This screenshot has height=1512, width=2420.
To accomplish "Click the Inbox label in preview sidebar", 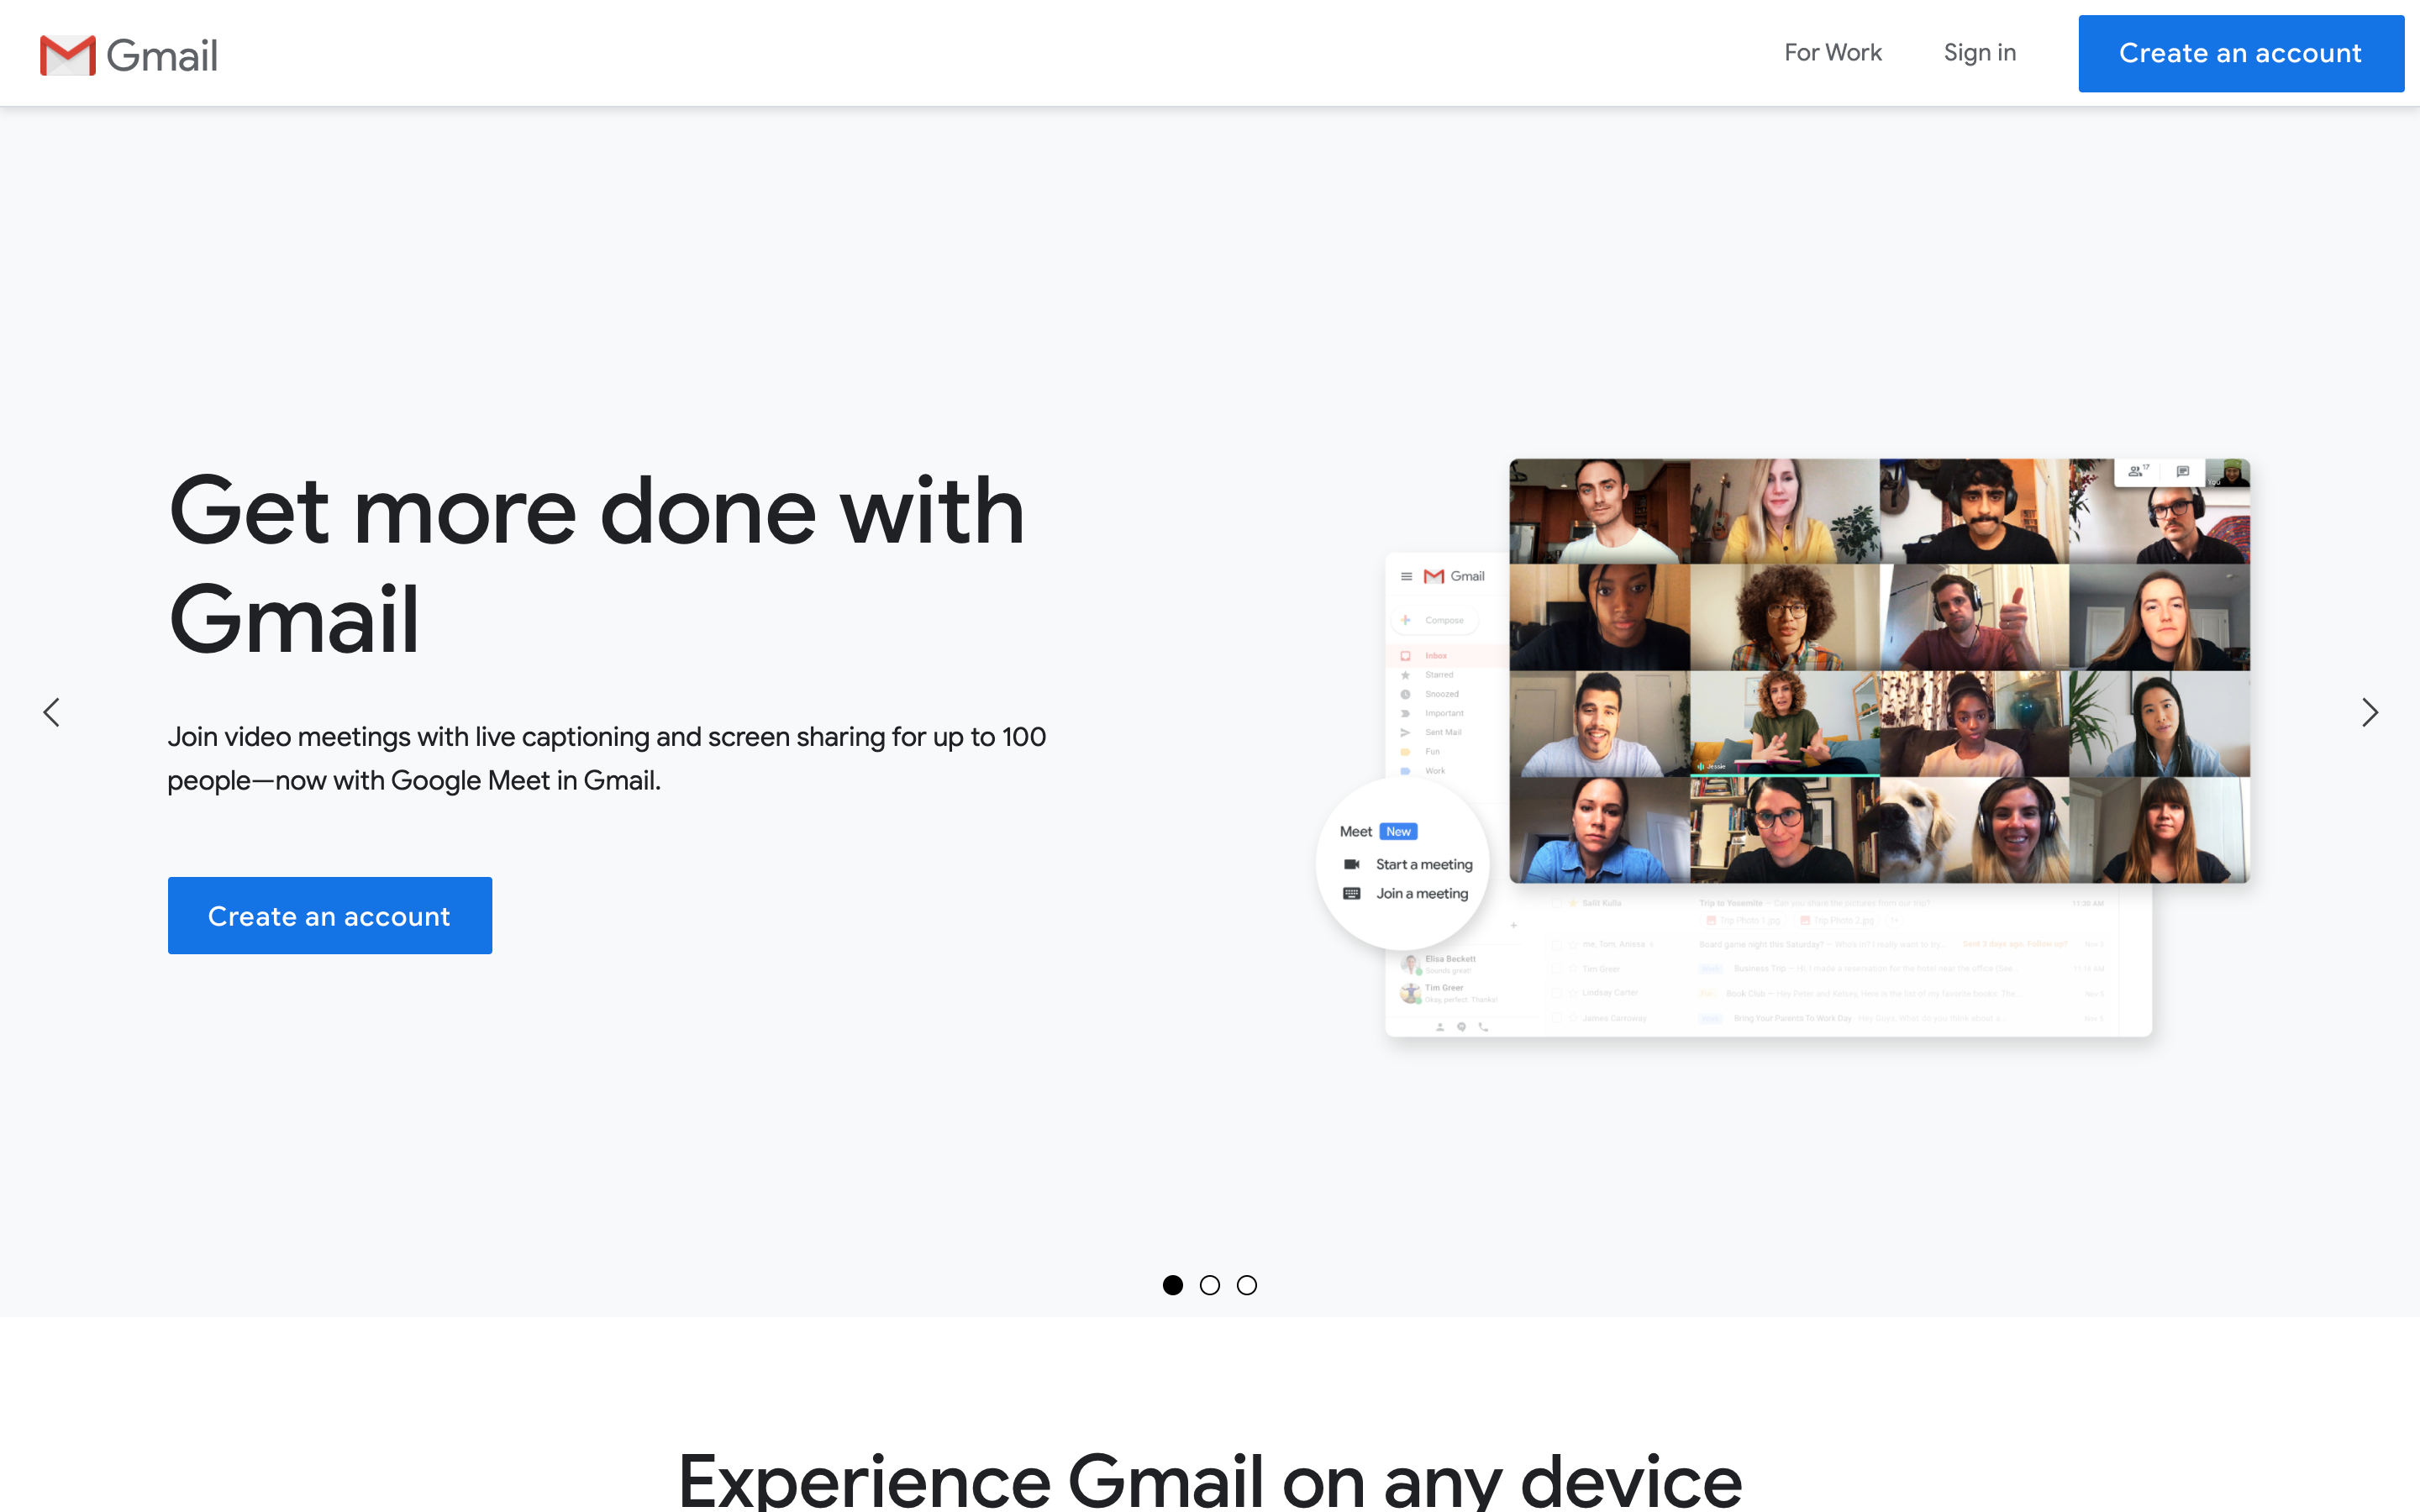I will coord(1436,656).
